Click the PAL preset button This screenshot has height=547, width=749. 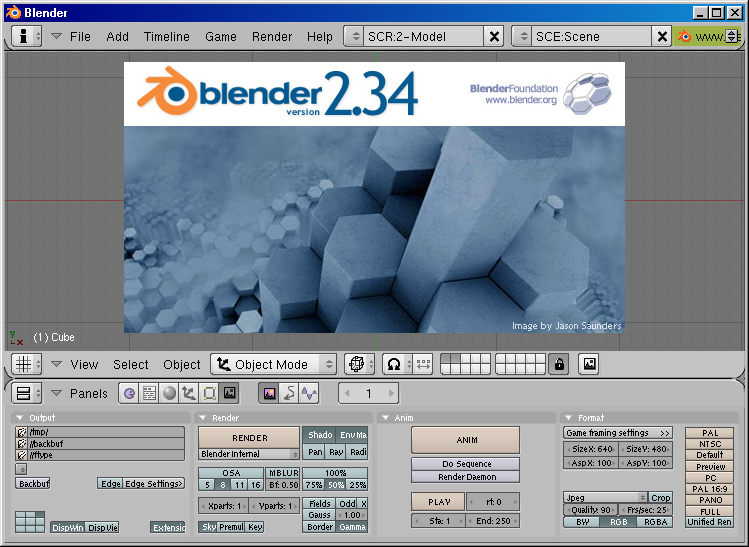point(710,433)
